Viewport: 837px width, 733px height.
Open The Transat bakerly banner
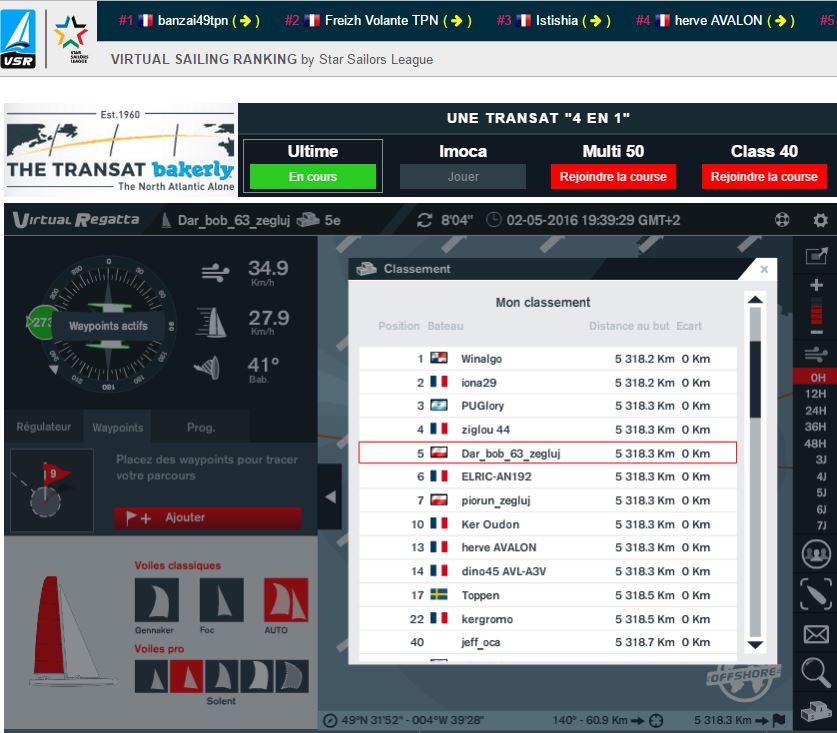[x=121, y=150]
